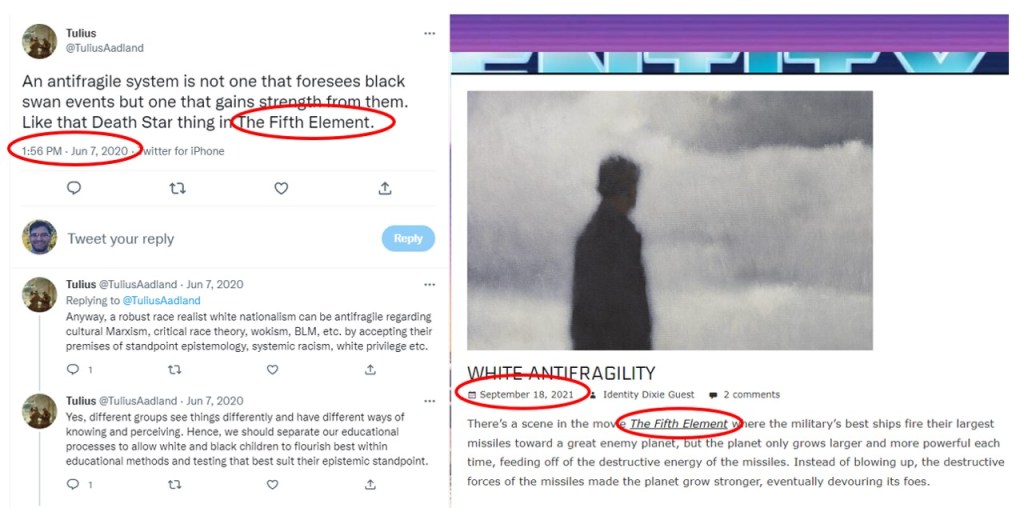Screen dimensions: 1024x508
Task: Click the reply icon under the main tweet
Action: pos(74,188)
